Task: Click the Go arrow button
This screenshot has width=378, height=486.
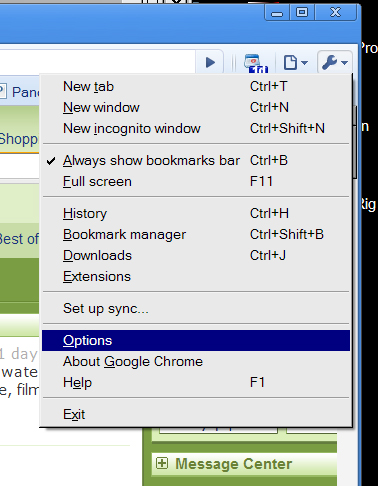Action: 210,62
